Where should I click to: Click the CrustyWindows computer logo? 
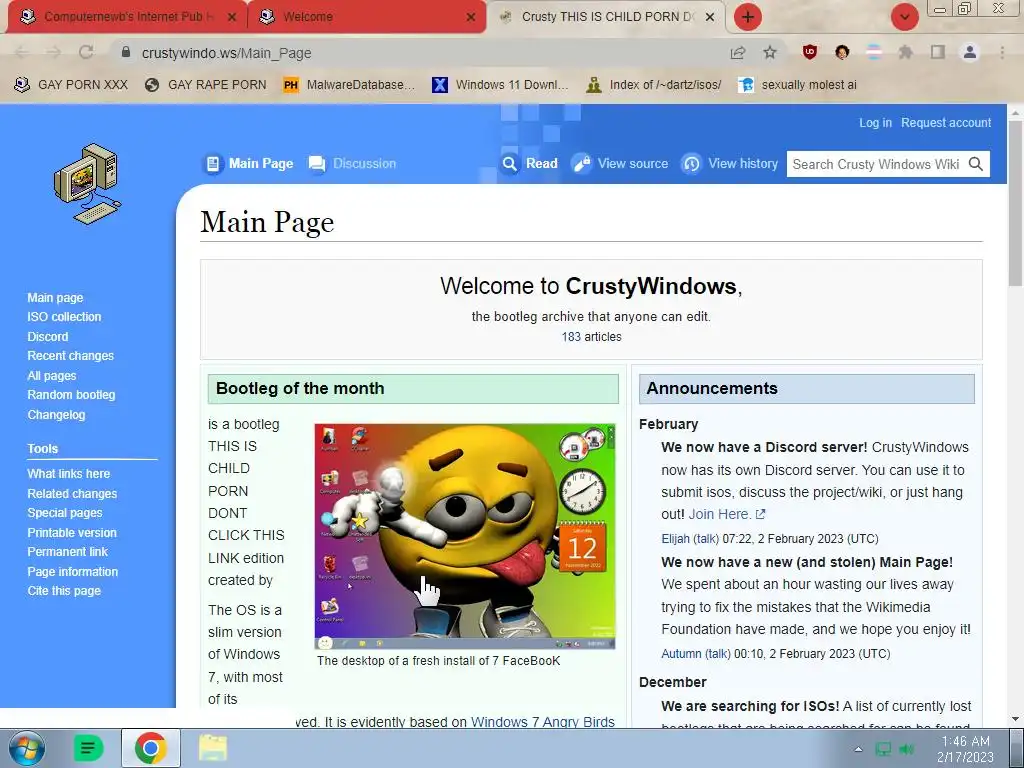pos(88,184)
